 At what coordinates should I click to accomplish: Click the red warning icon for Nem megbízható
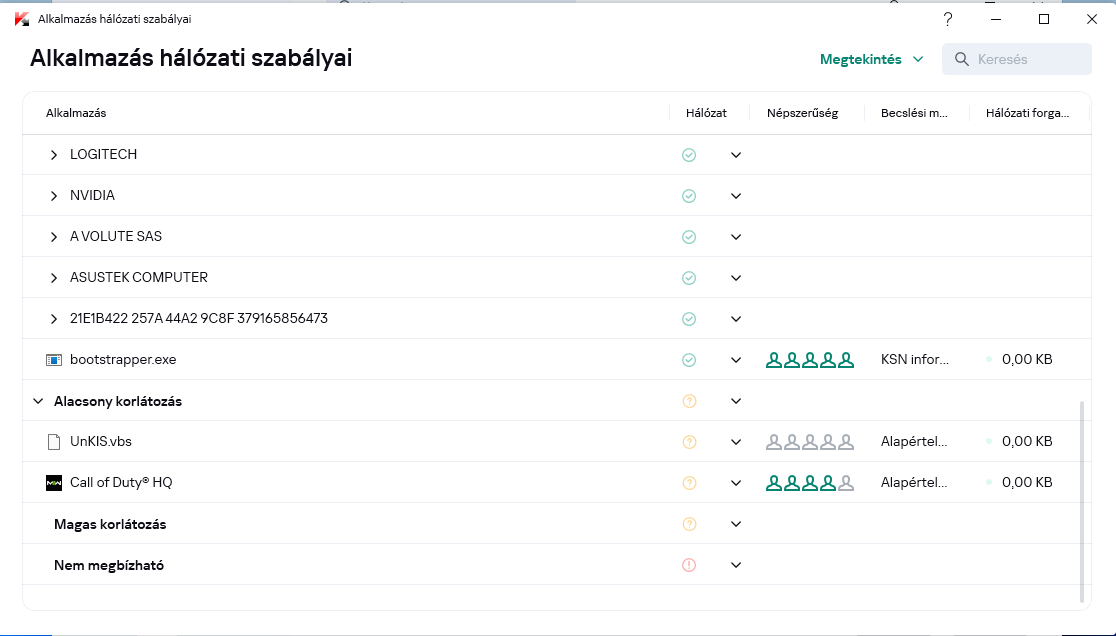688,565
